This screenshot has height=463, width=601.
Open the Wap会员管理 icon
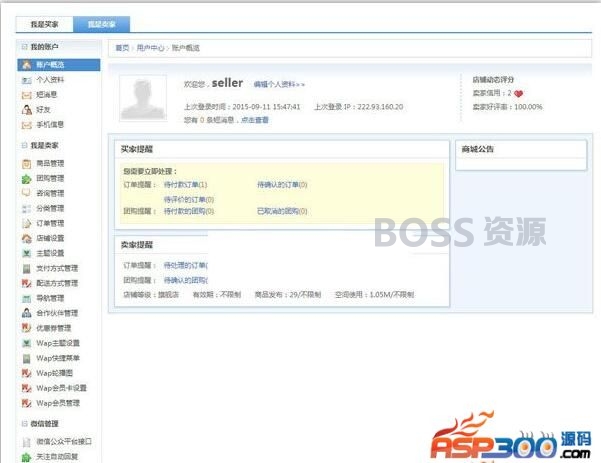pos(26,403)
